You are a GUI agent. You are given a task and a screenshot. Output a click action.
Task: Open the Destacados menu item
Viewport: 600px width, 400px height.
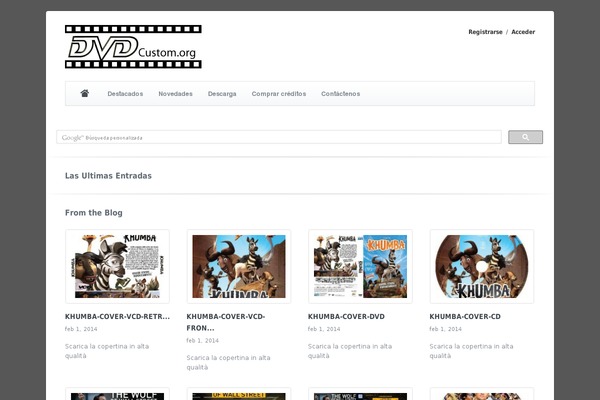pos(125,94)
